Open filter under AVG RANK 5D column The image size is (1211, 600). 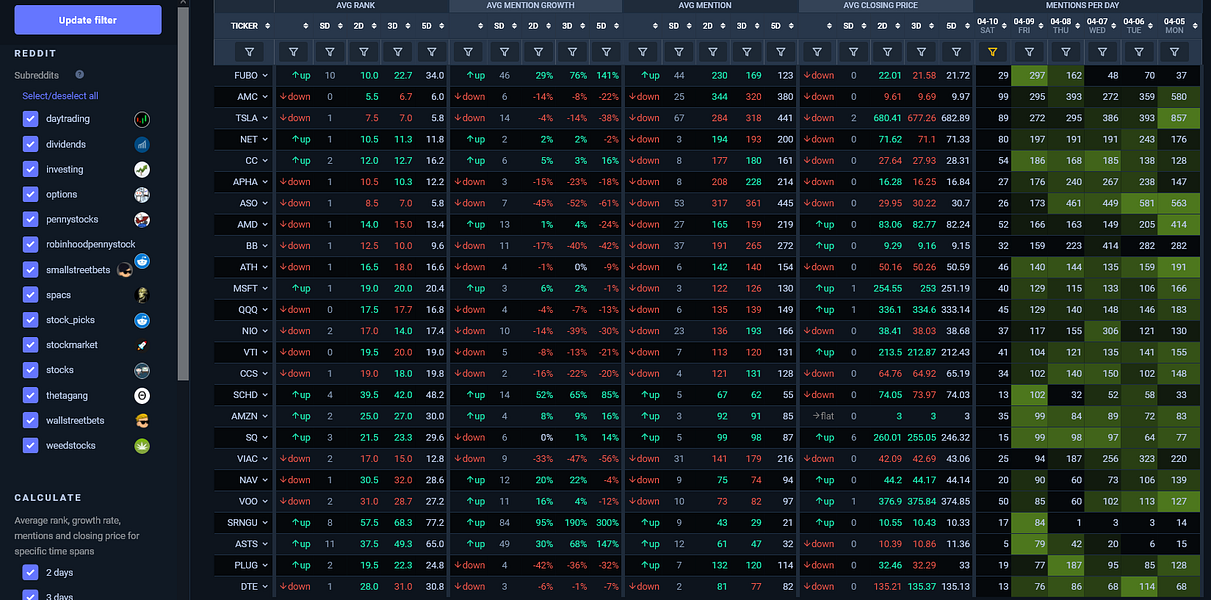(433, 51)
